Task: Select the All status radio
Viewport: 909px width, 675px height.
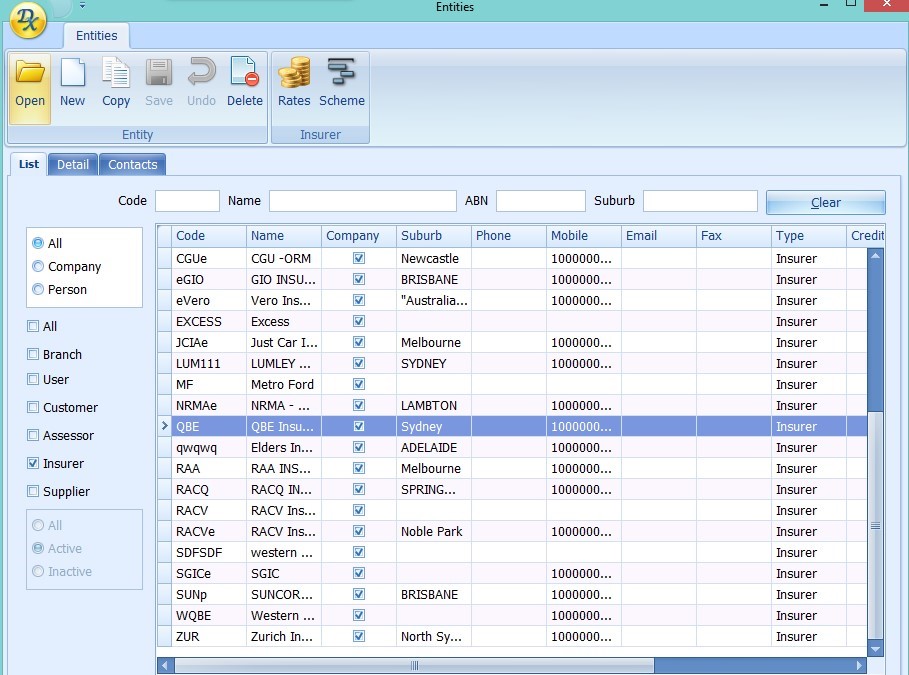Action: 38,525
